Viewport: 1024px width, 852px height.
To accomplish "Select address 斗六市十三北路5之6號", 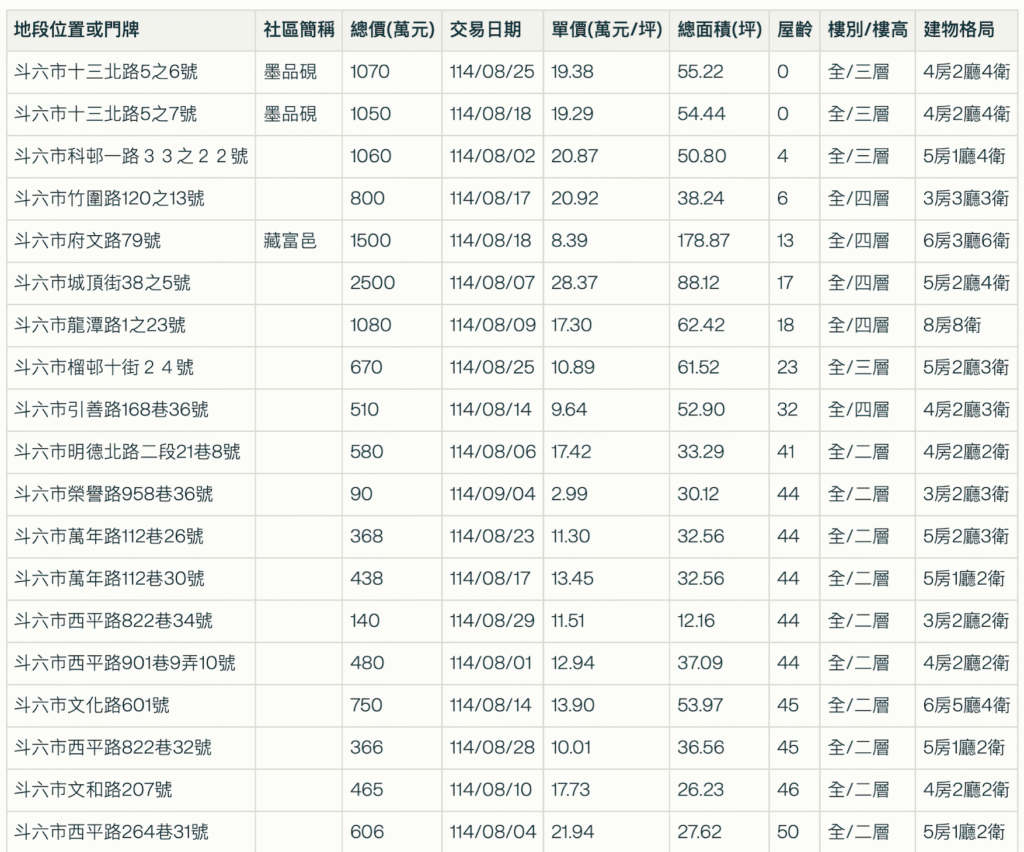I will coord(106,72).
